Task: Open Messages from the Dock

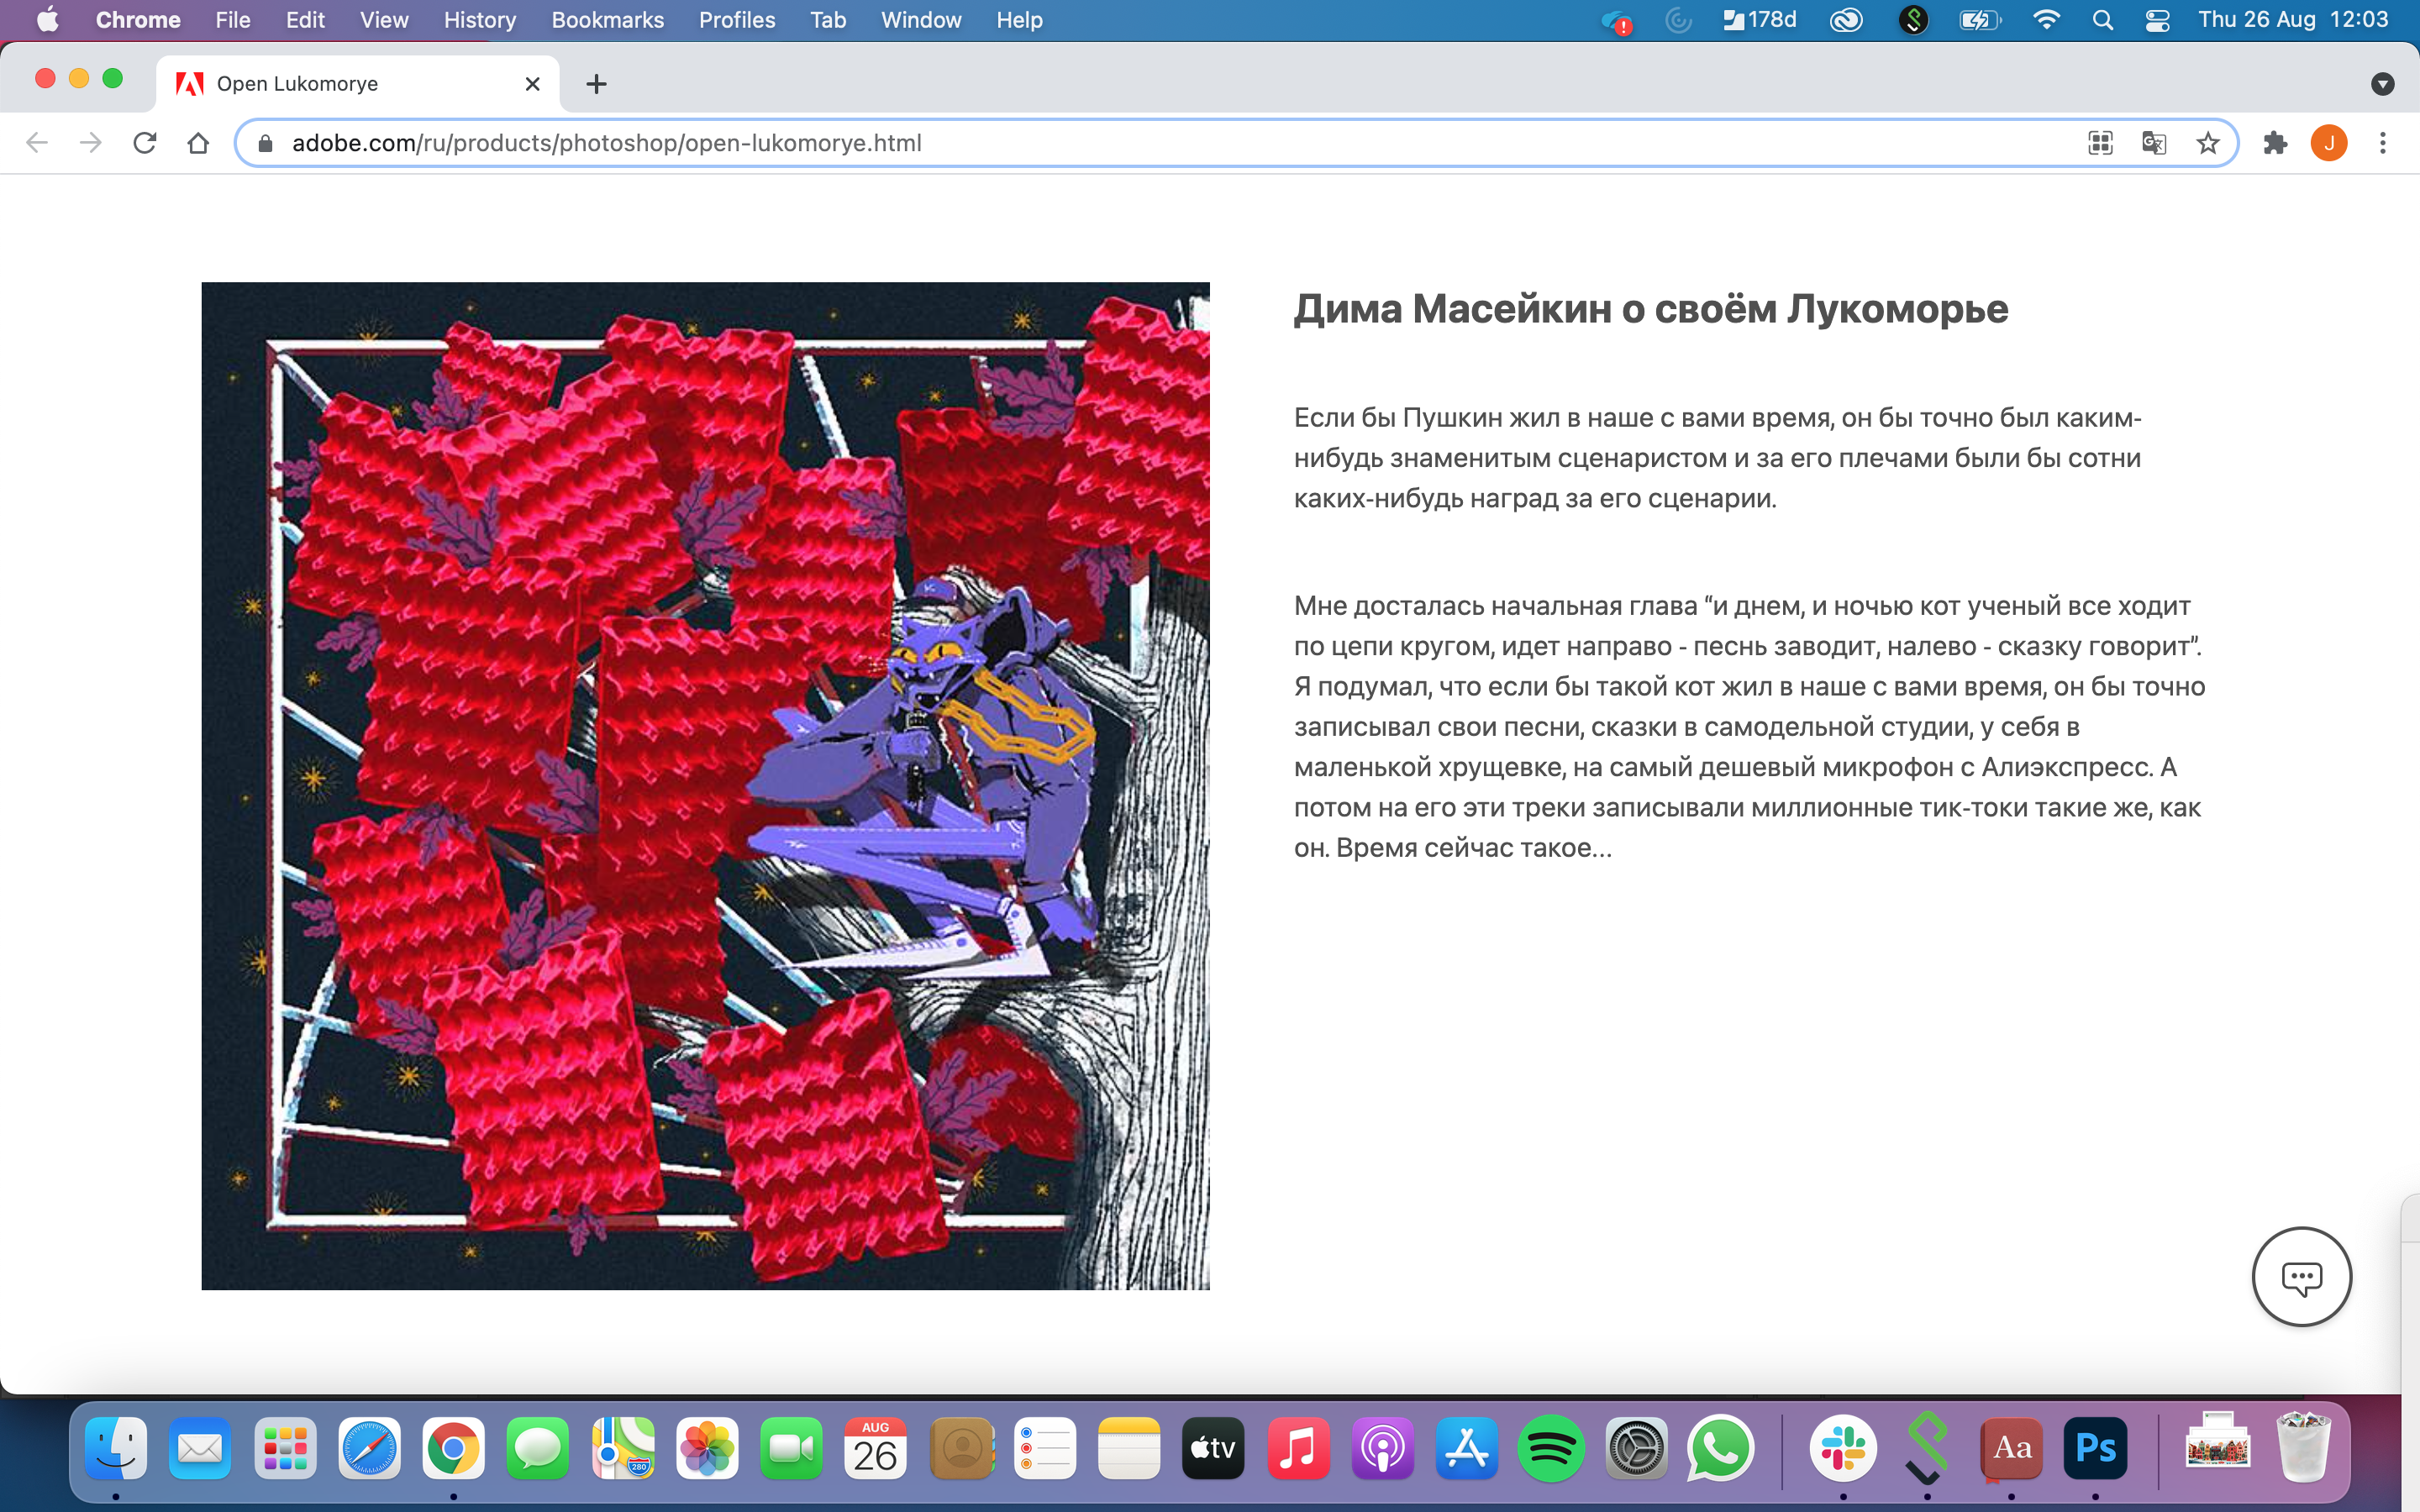Action: pyautogui.click(x=538, y=1448)
